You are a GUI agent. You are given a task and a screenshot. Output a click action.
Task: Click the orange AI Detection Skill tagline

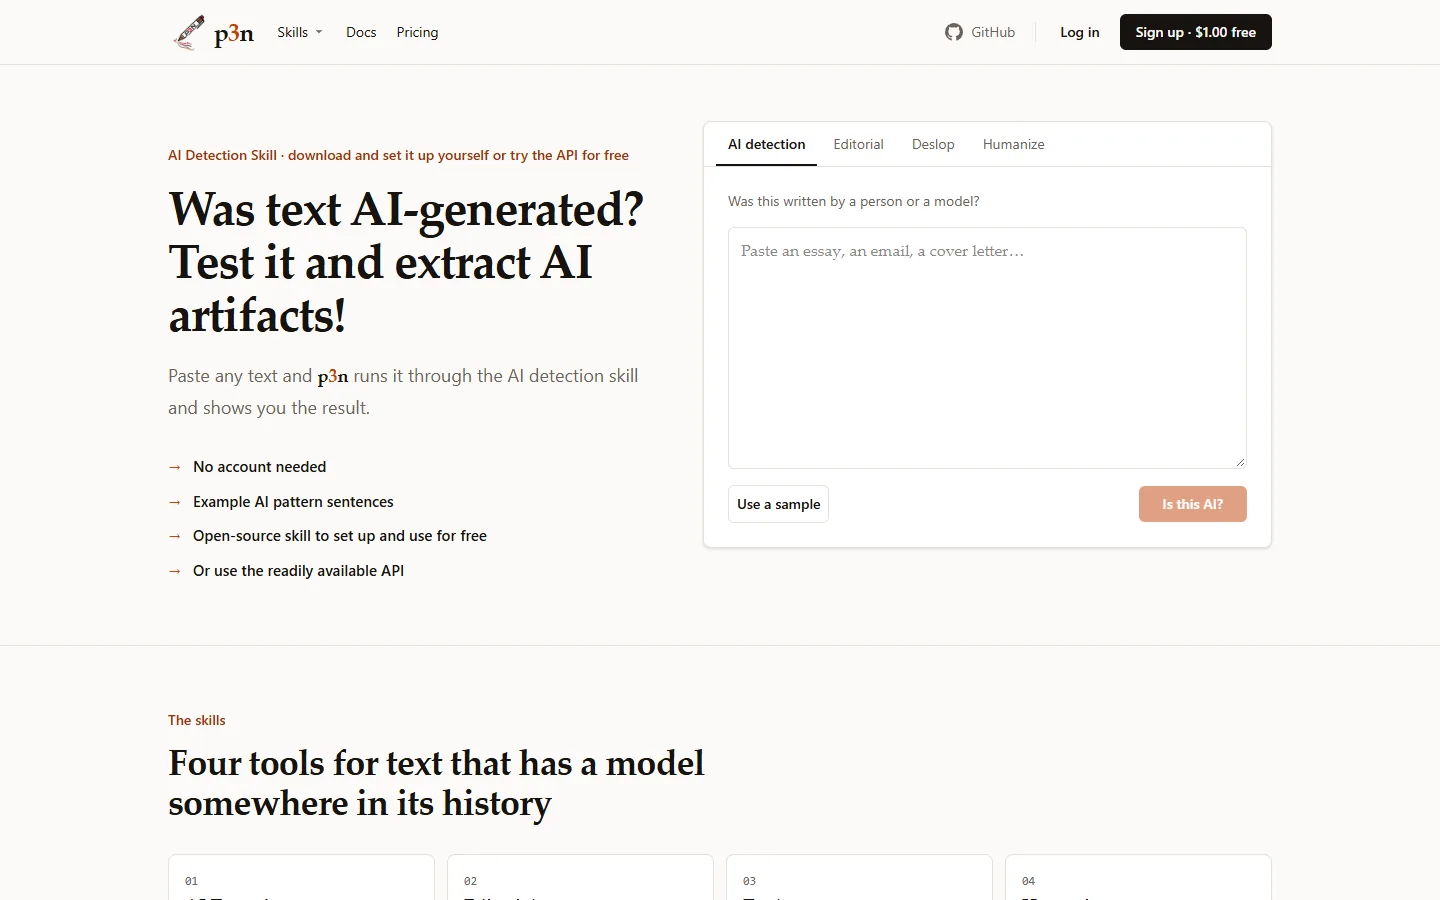398,155
